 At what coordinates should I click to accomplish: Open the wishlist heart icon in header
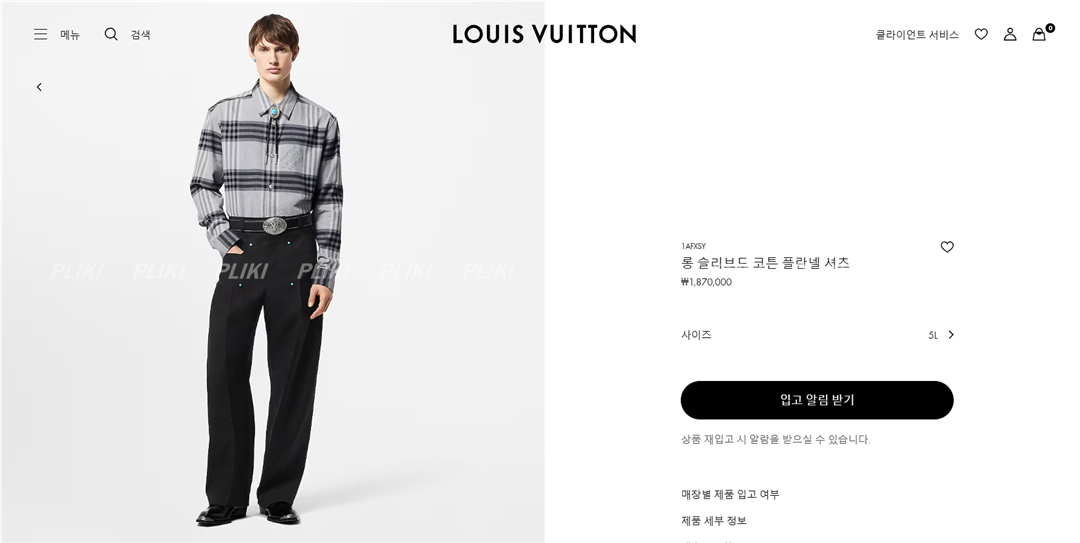tap(981, 34)
